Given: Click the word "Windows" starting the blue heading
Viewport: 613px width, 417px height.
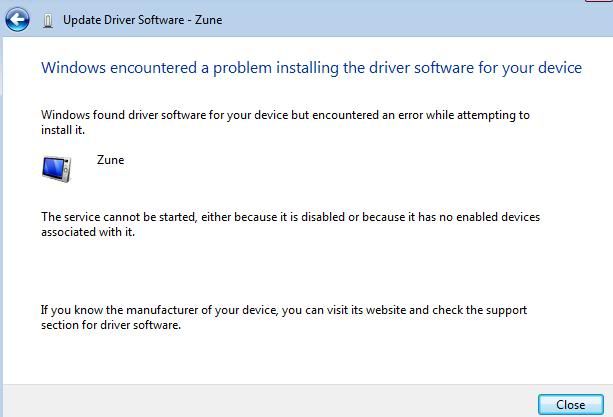Looking at the screenshot, I should coord(73,68).
